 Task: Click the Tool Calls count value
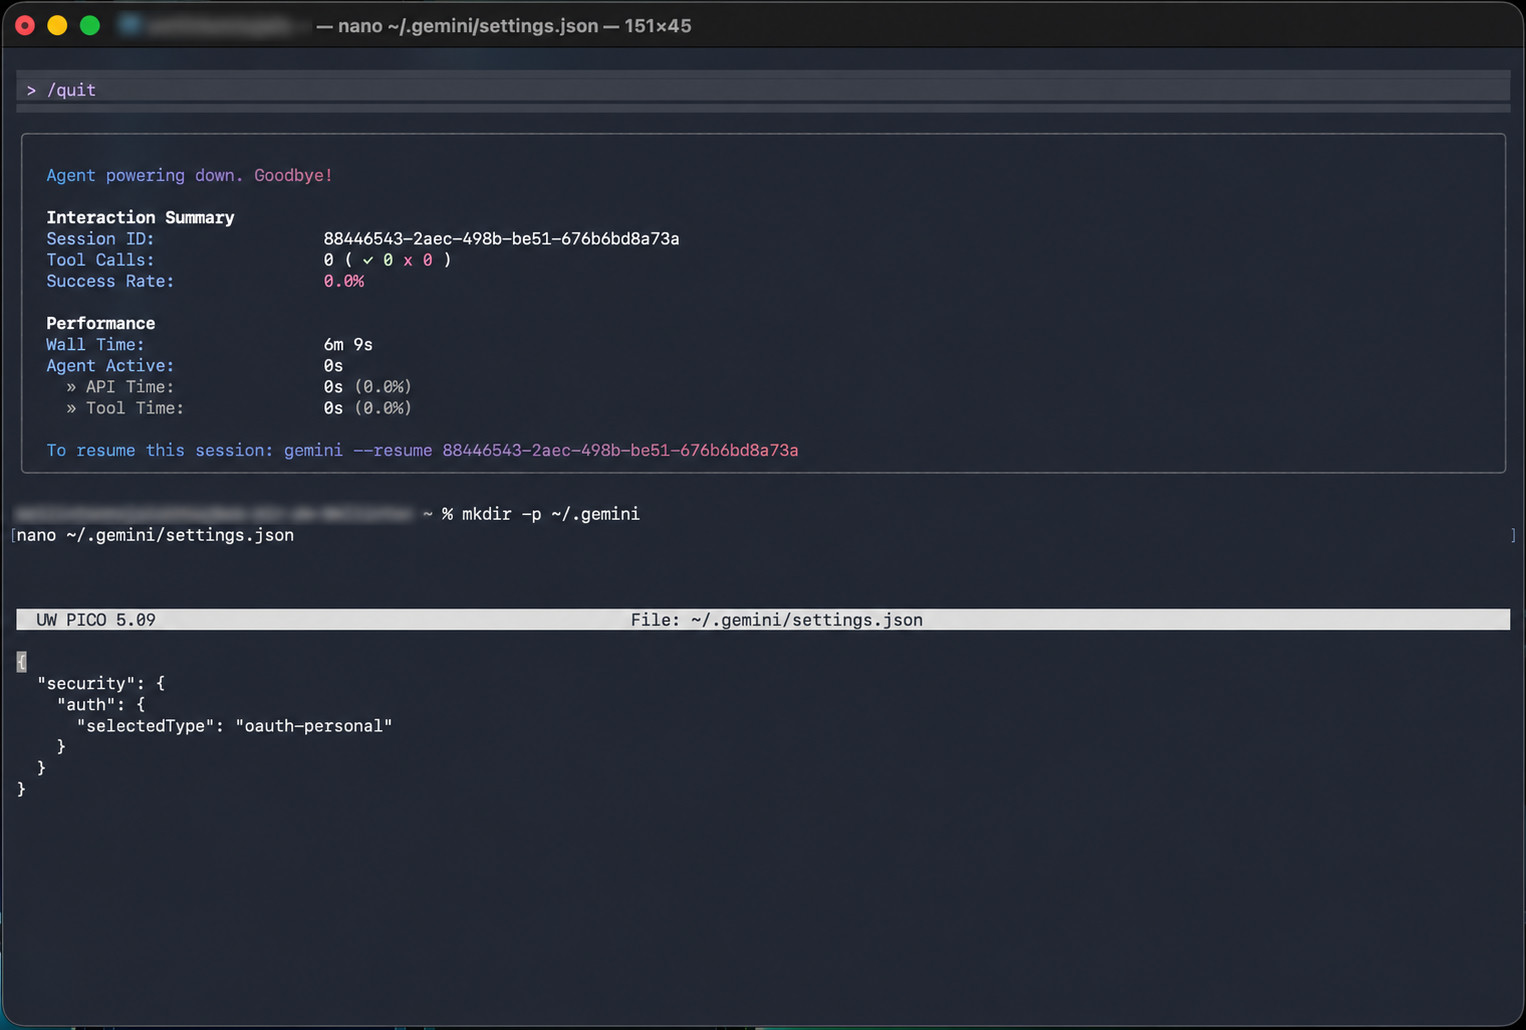[x=387, y=260]
